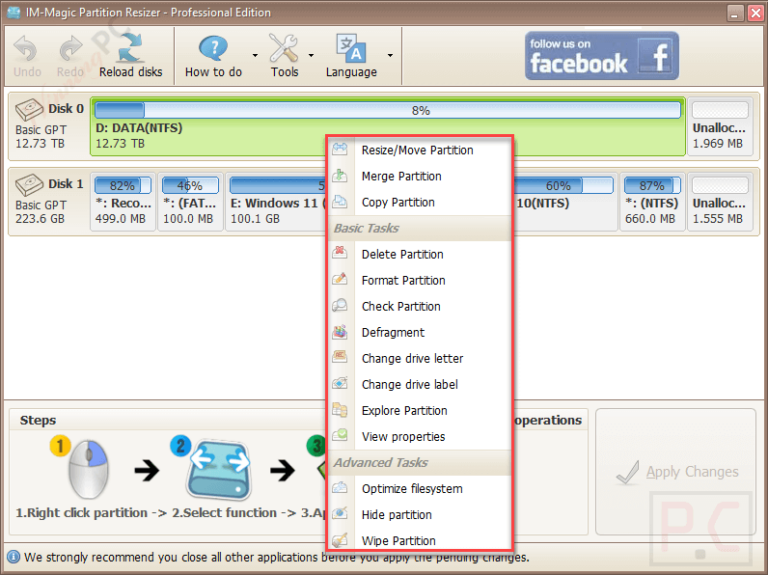Expand the Tools dropdown arrow
This screenshot has height=575, width=768.
click(311, 55)
